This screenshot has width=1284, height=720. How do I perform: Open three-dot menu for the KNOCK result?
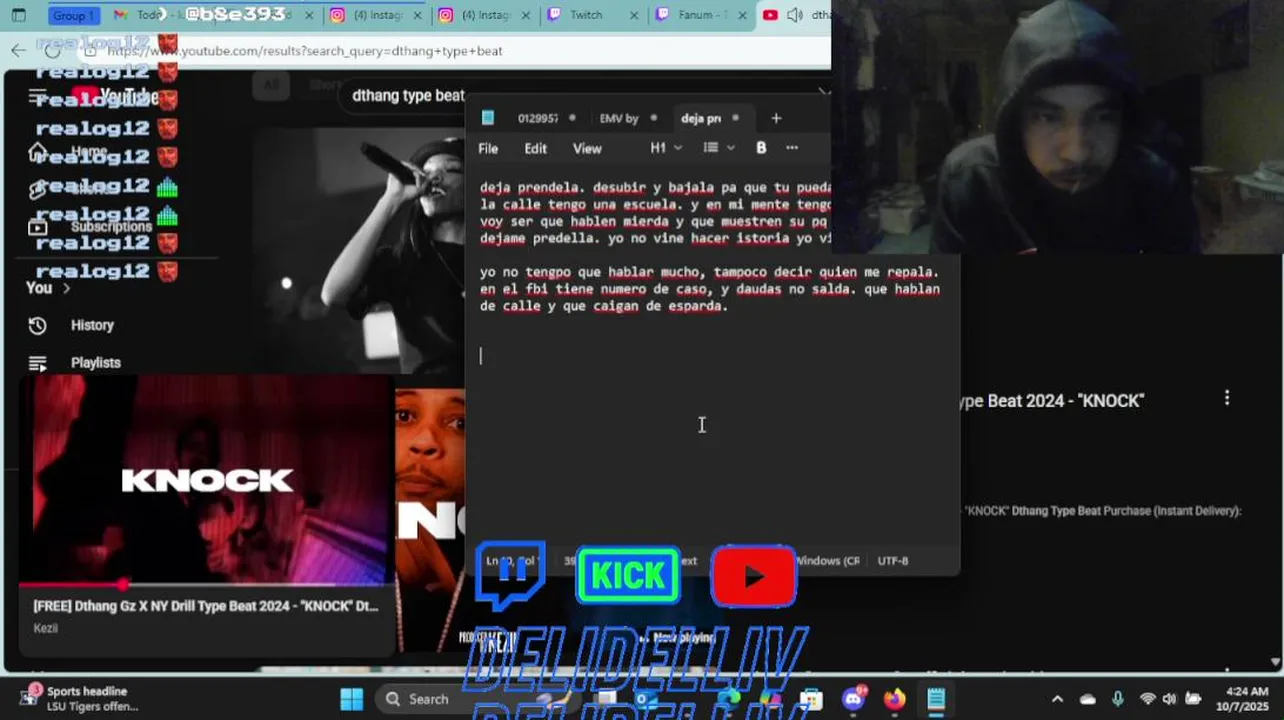1227,398
